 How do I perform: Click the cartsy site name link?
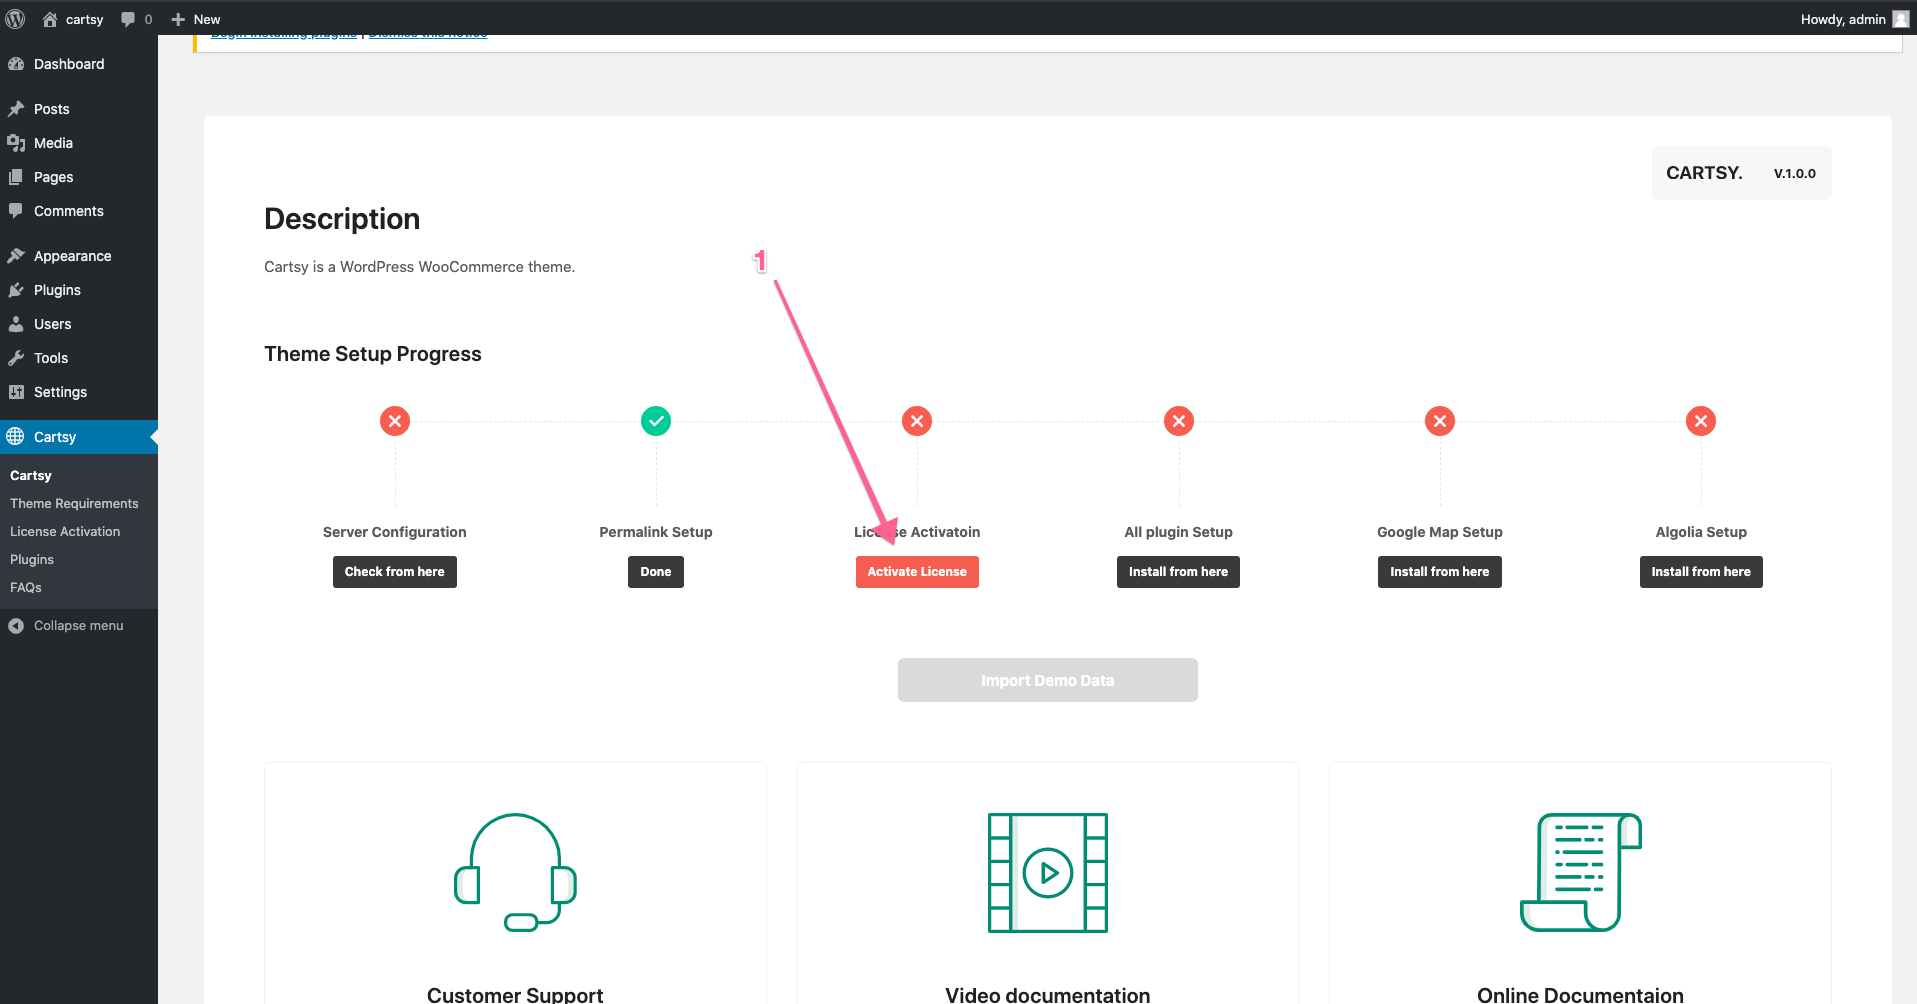85,19
